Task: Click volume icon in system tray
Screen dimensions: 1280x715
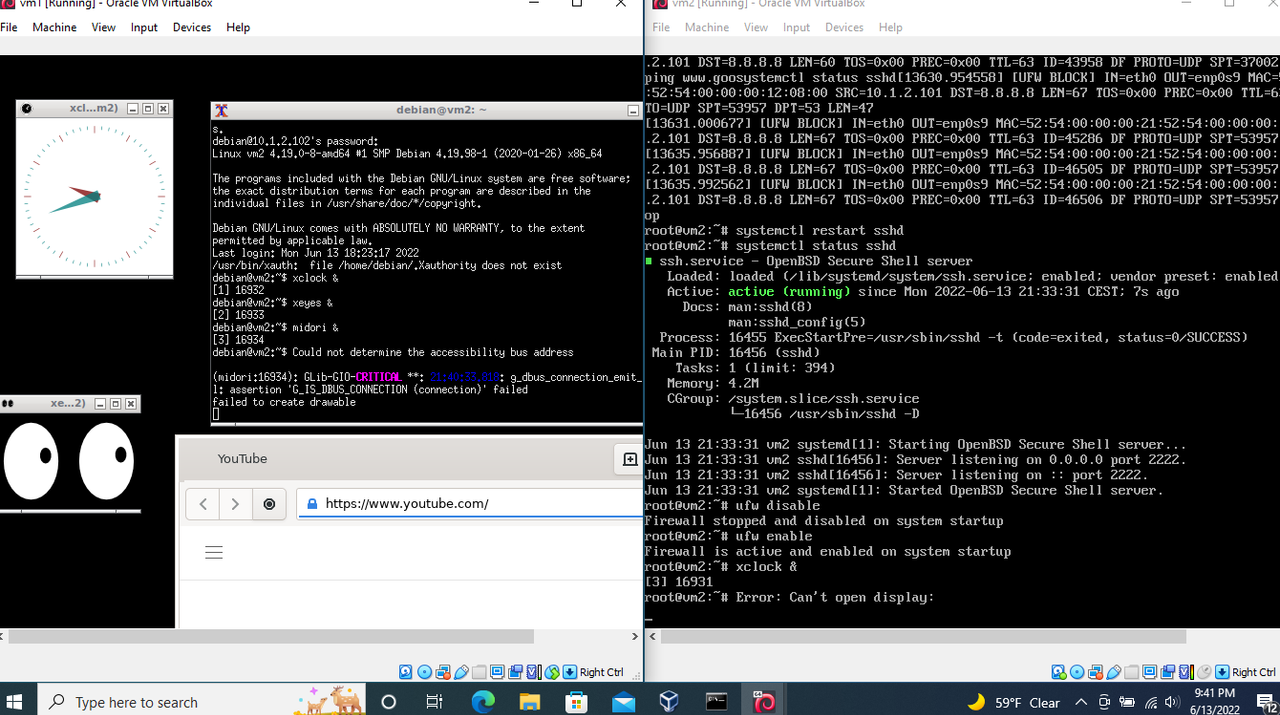Action: (x=1171, y=702)
